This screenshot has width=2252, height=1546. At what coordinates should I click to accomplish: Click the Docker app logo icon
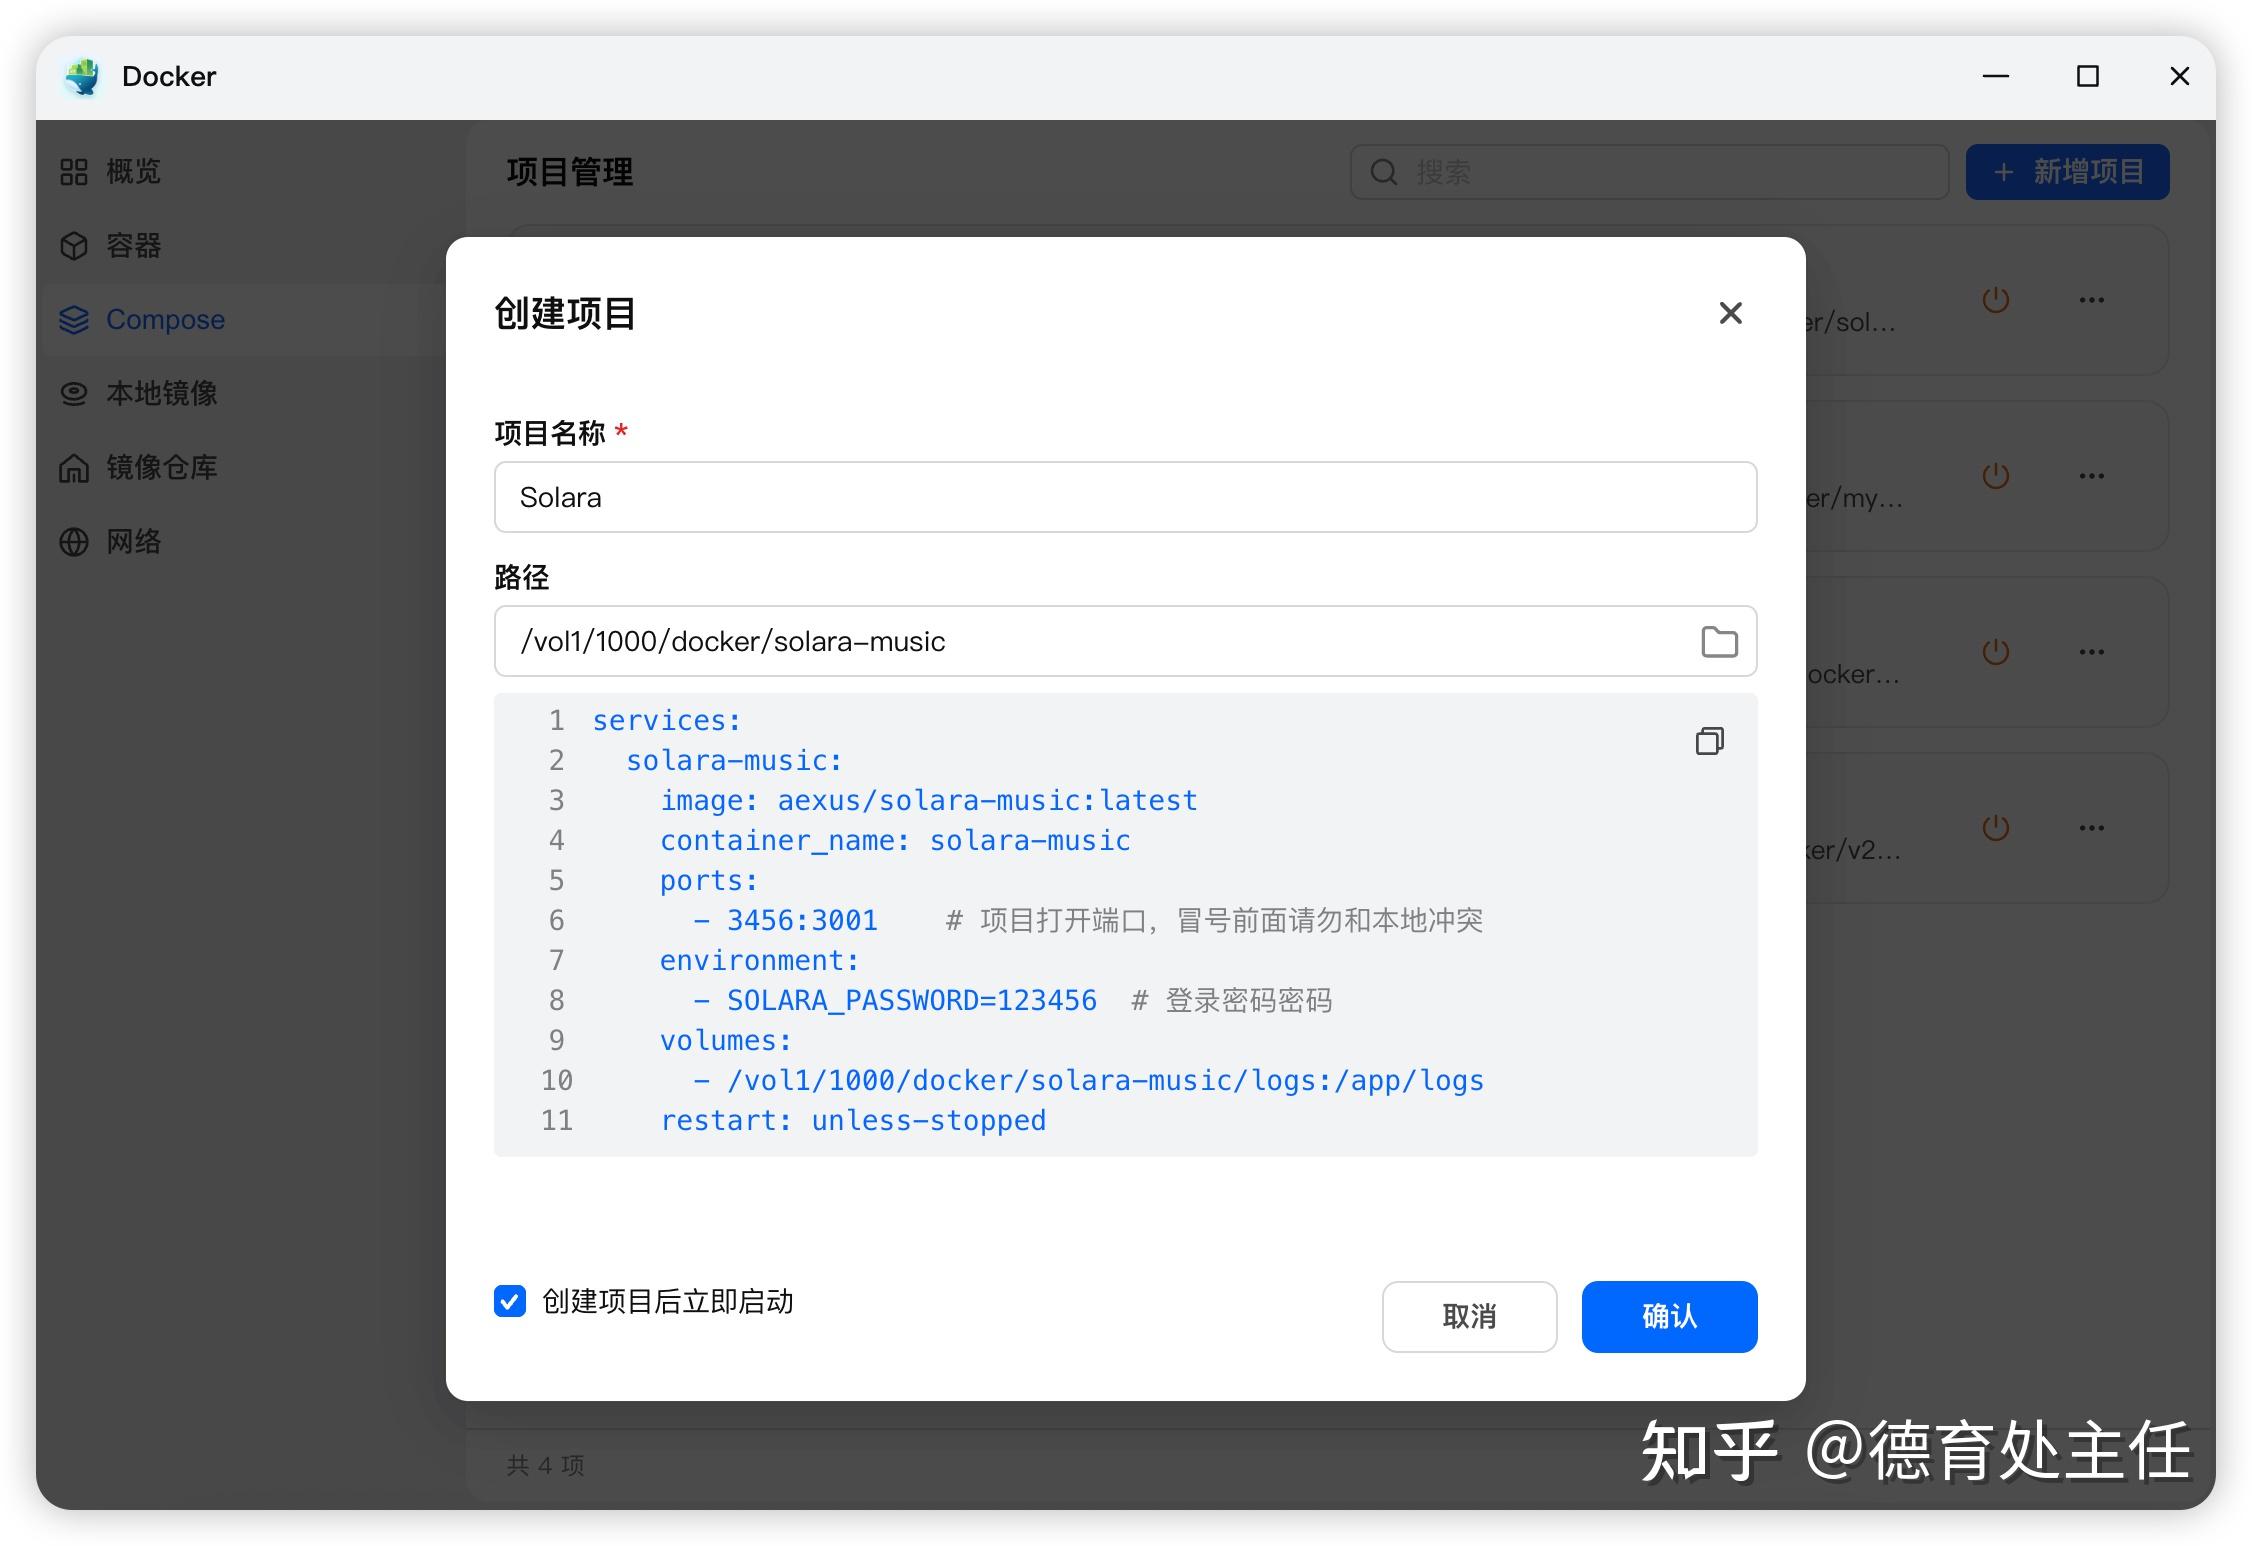(83, 77)
